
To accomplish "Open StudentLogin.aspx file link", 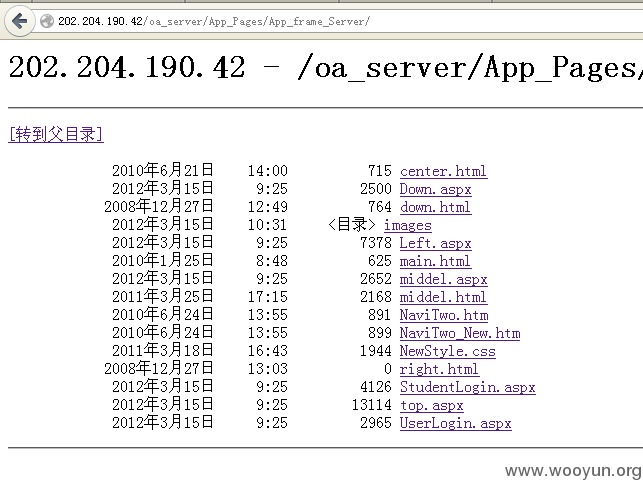I will 467,387.
